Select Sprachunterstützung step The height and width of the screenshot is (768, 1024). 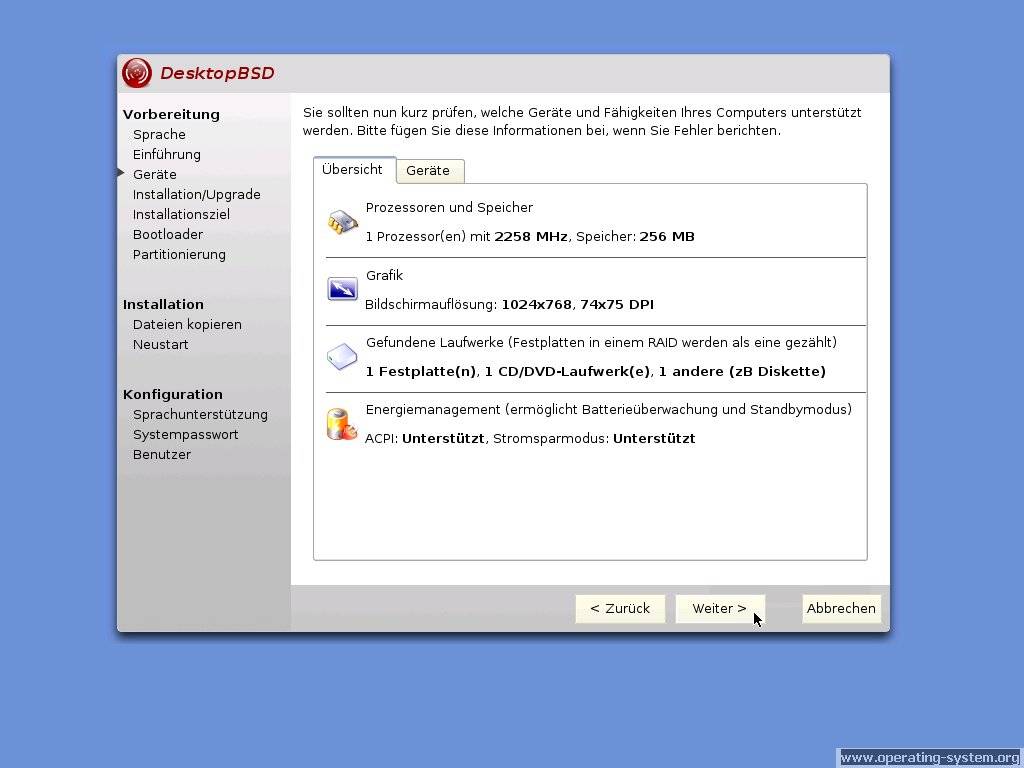click(200, 415)
